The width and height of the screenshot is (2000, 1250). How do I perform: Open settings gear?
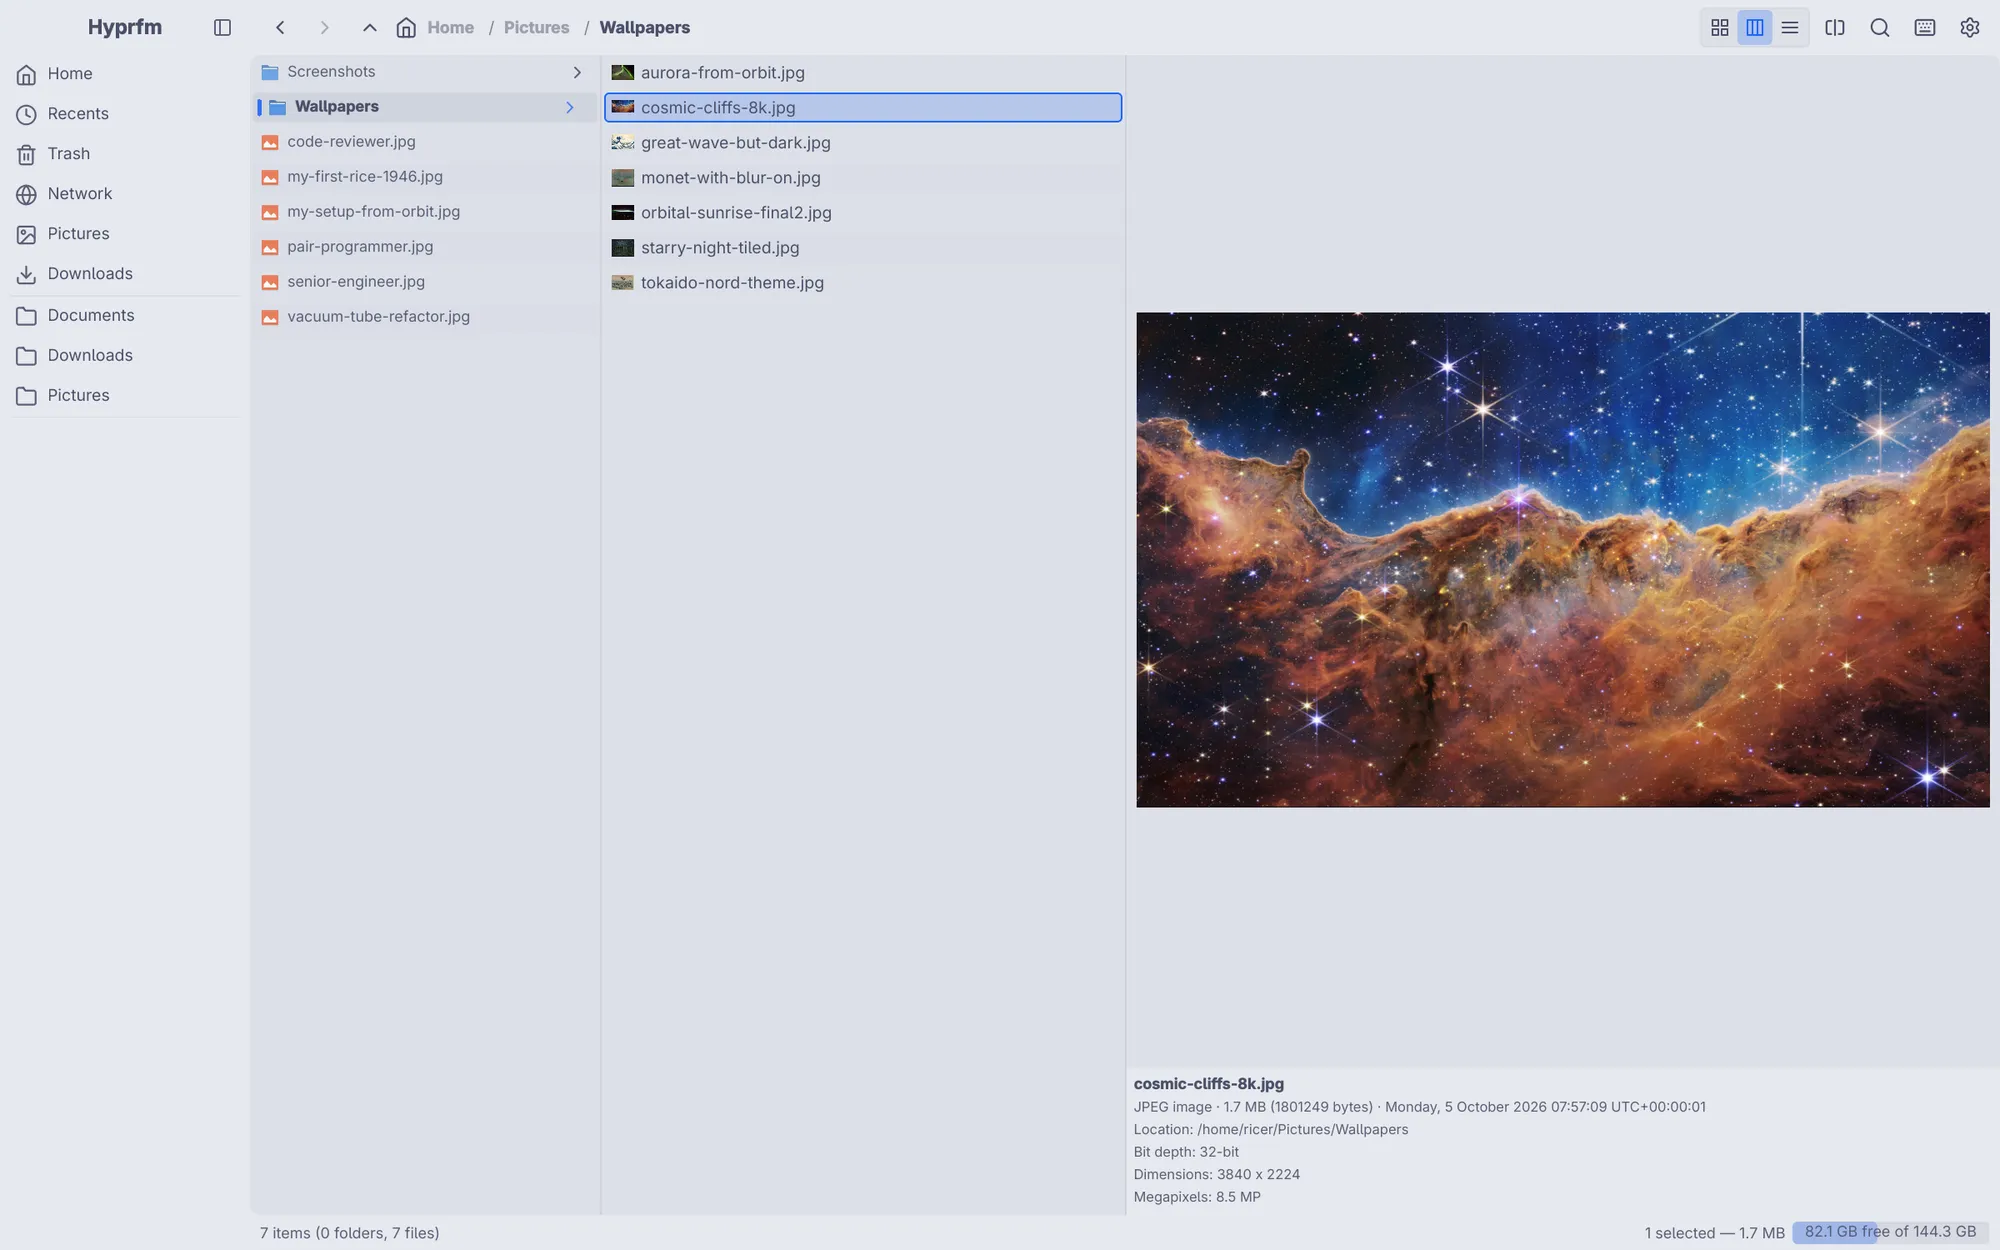pos(1970,28)
